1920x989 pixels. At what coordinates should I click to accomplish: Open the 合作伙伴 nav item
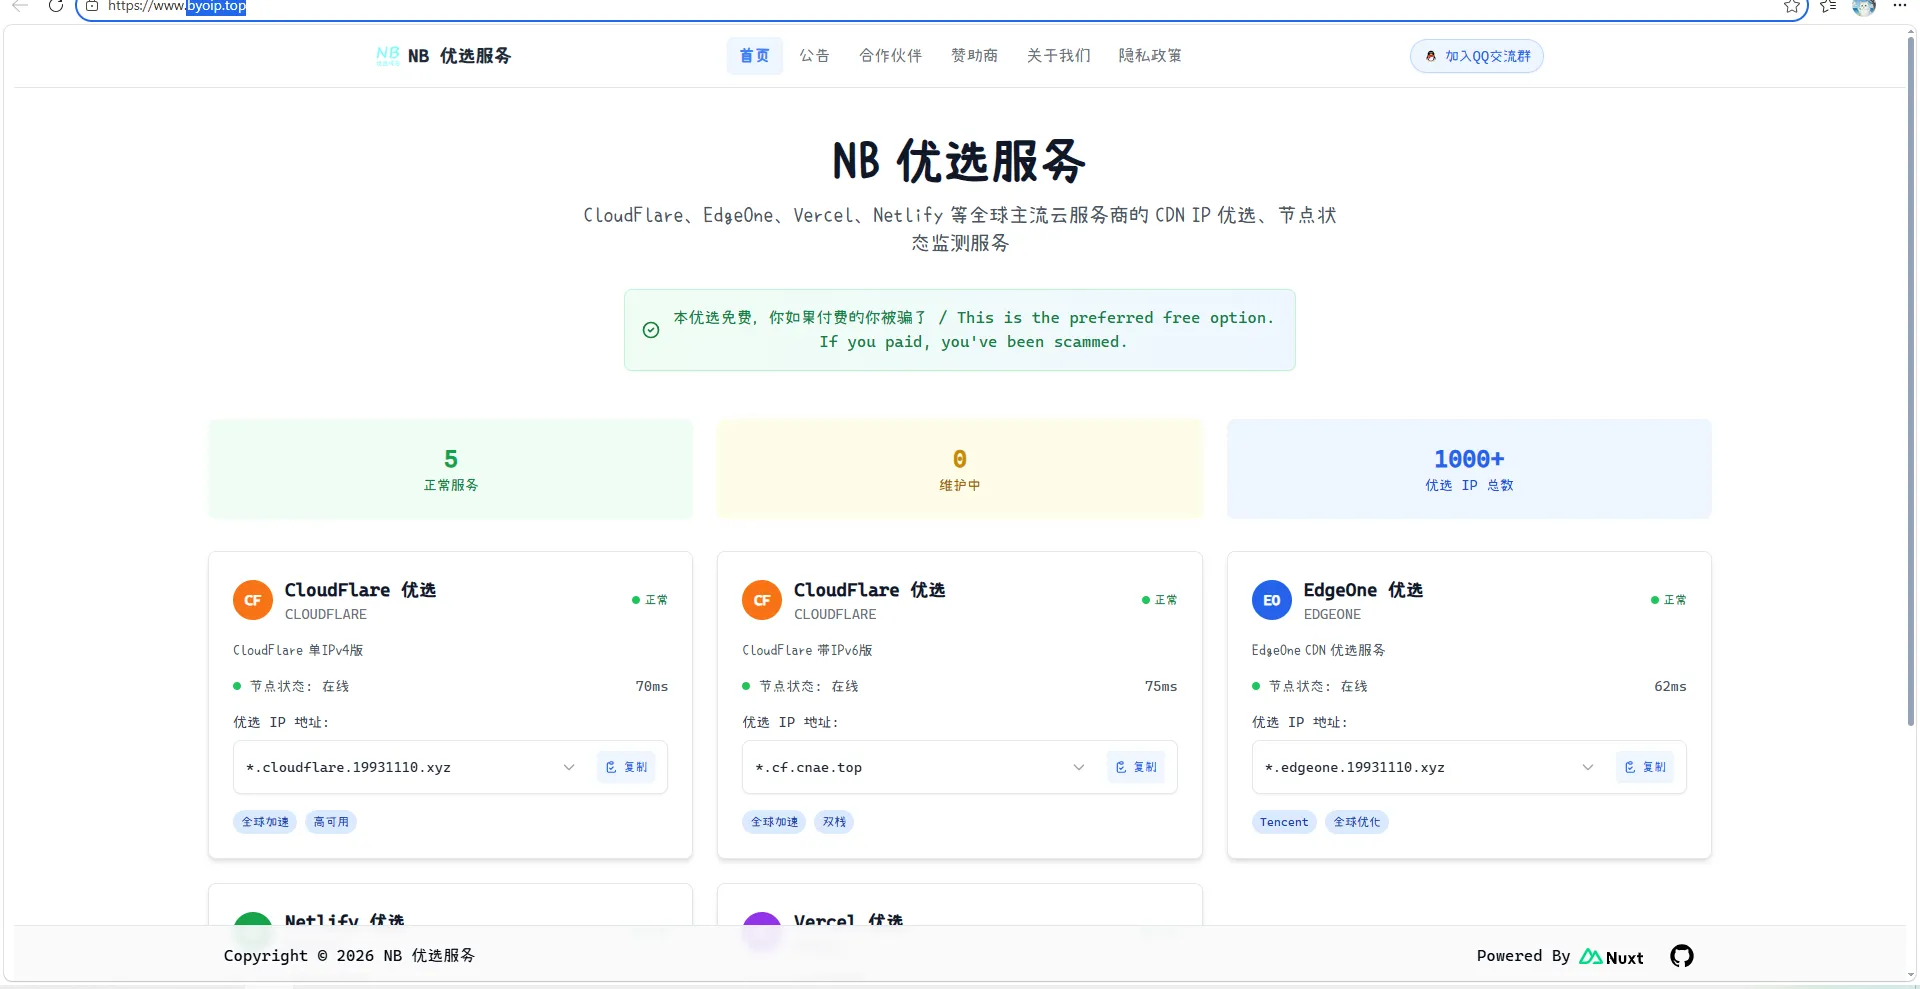[890, 56]
